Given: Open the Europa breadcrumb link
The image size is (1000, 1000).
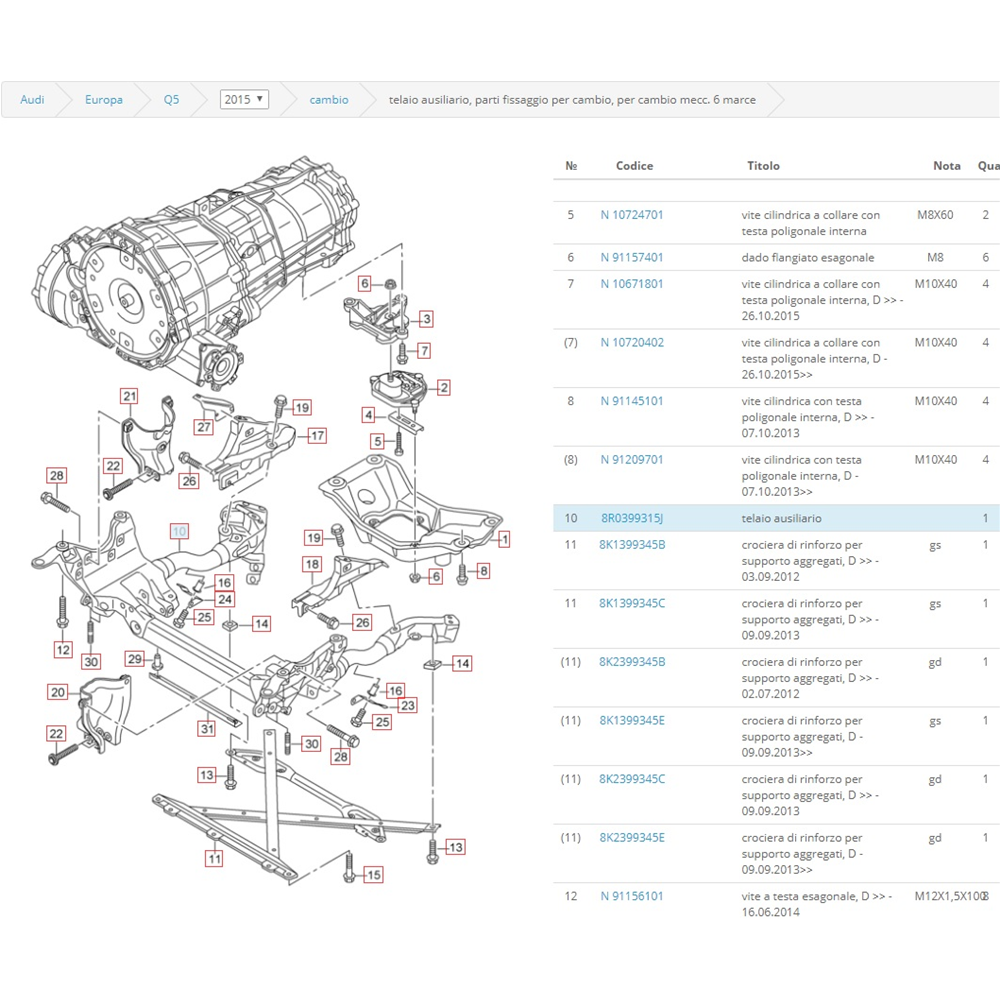Looking at the screenshot, I should pyautogui.click(x=104, y=100).
